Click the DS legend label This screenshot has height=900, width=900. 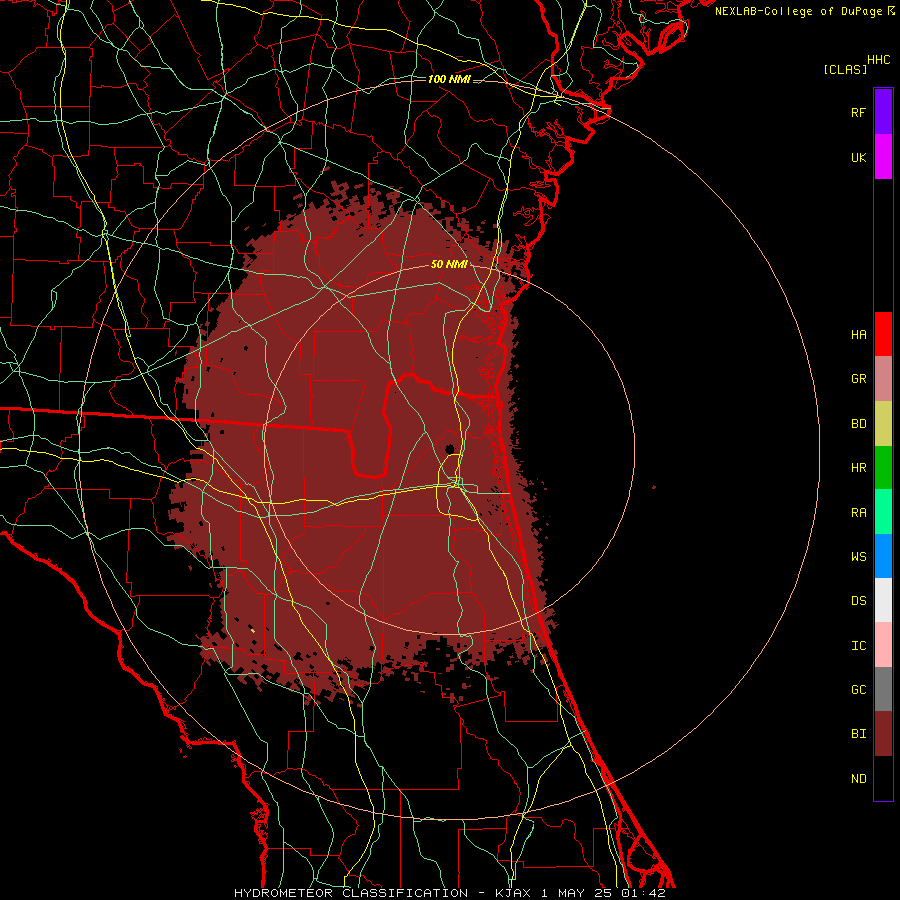point(858,601)
